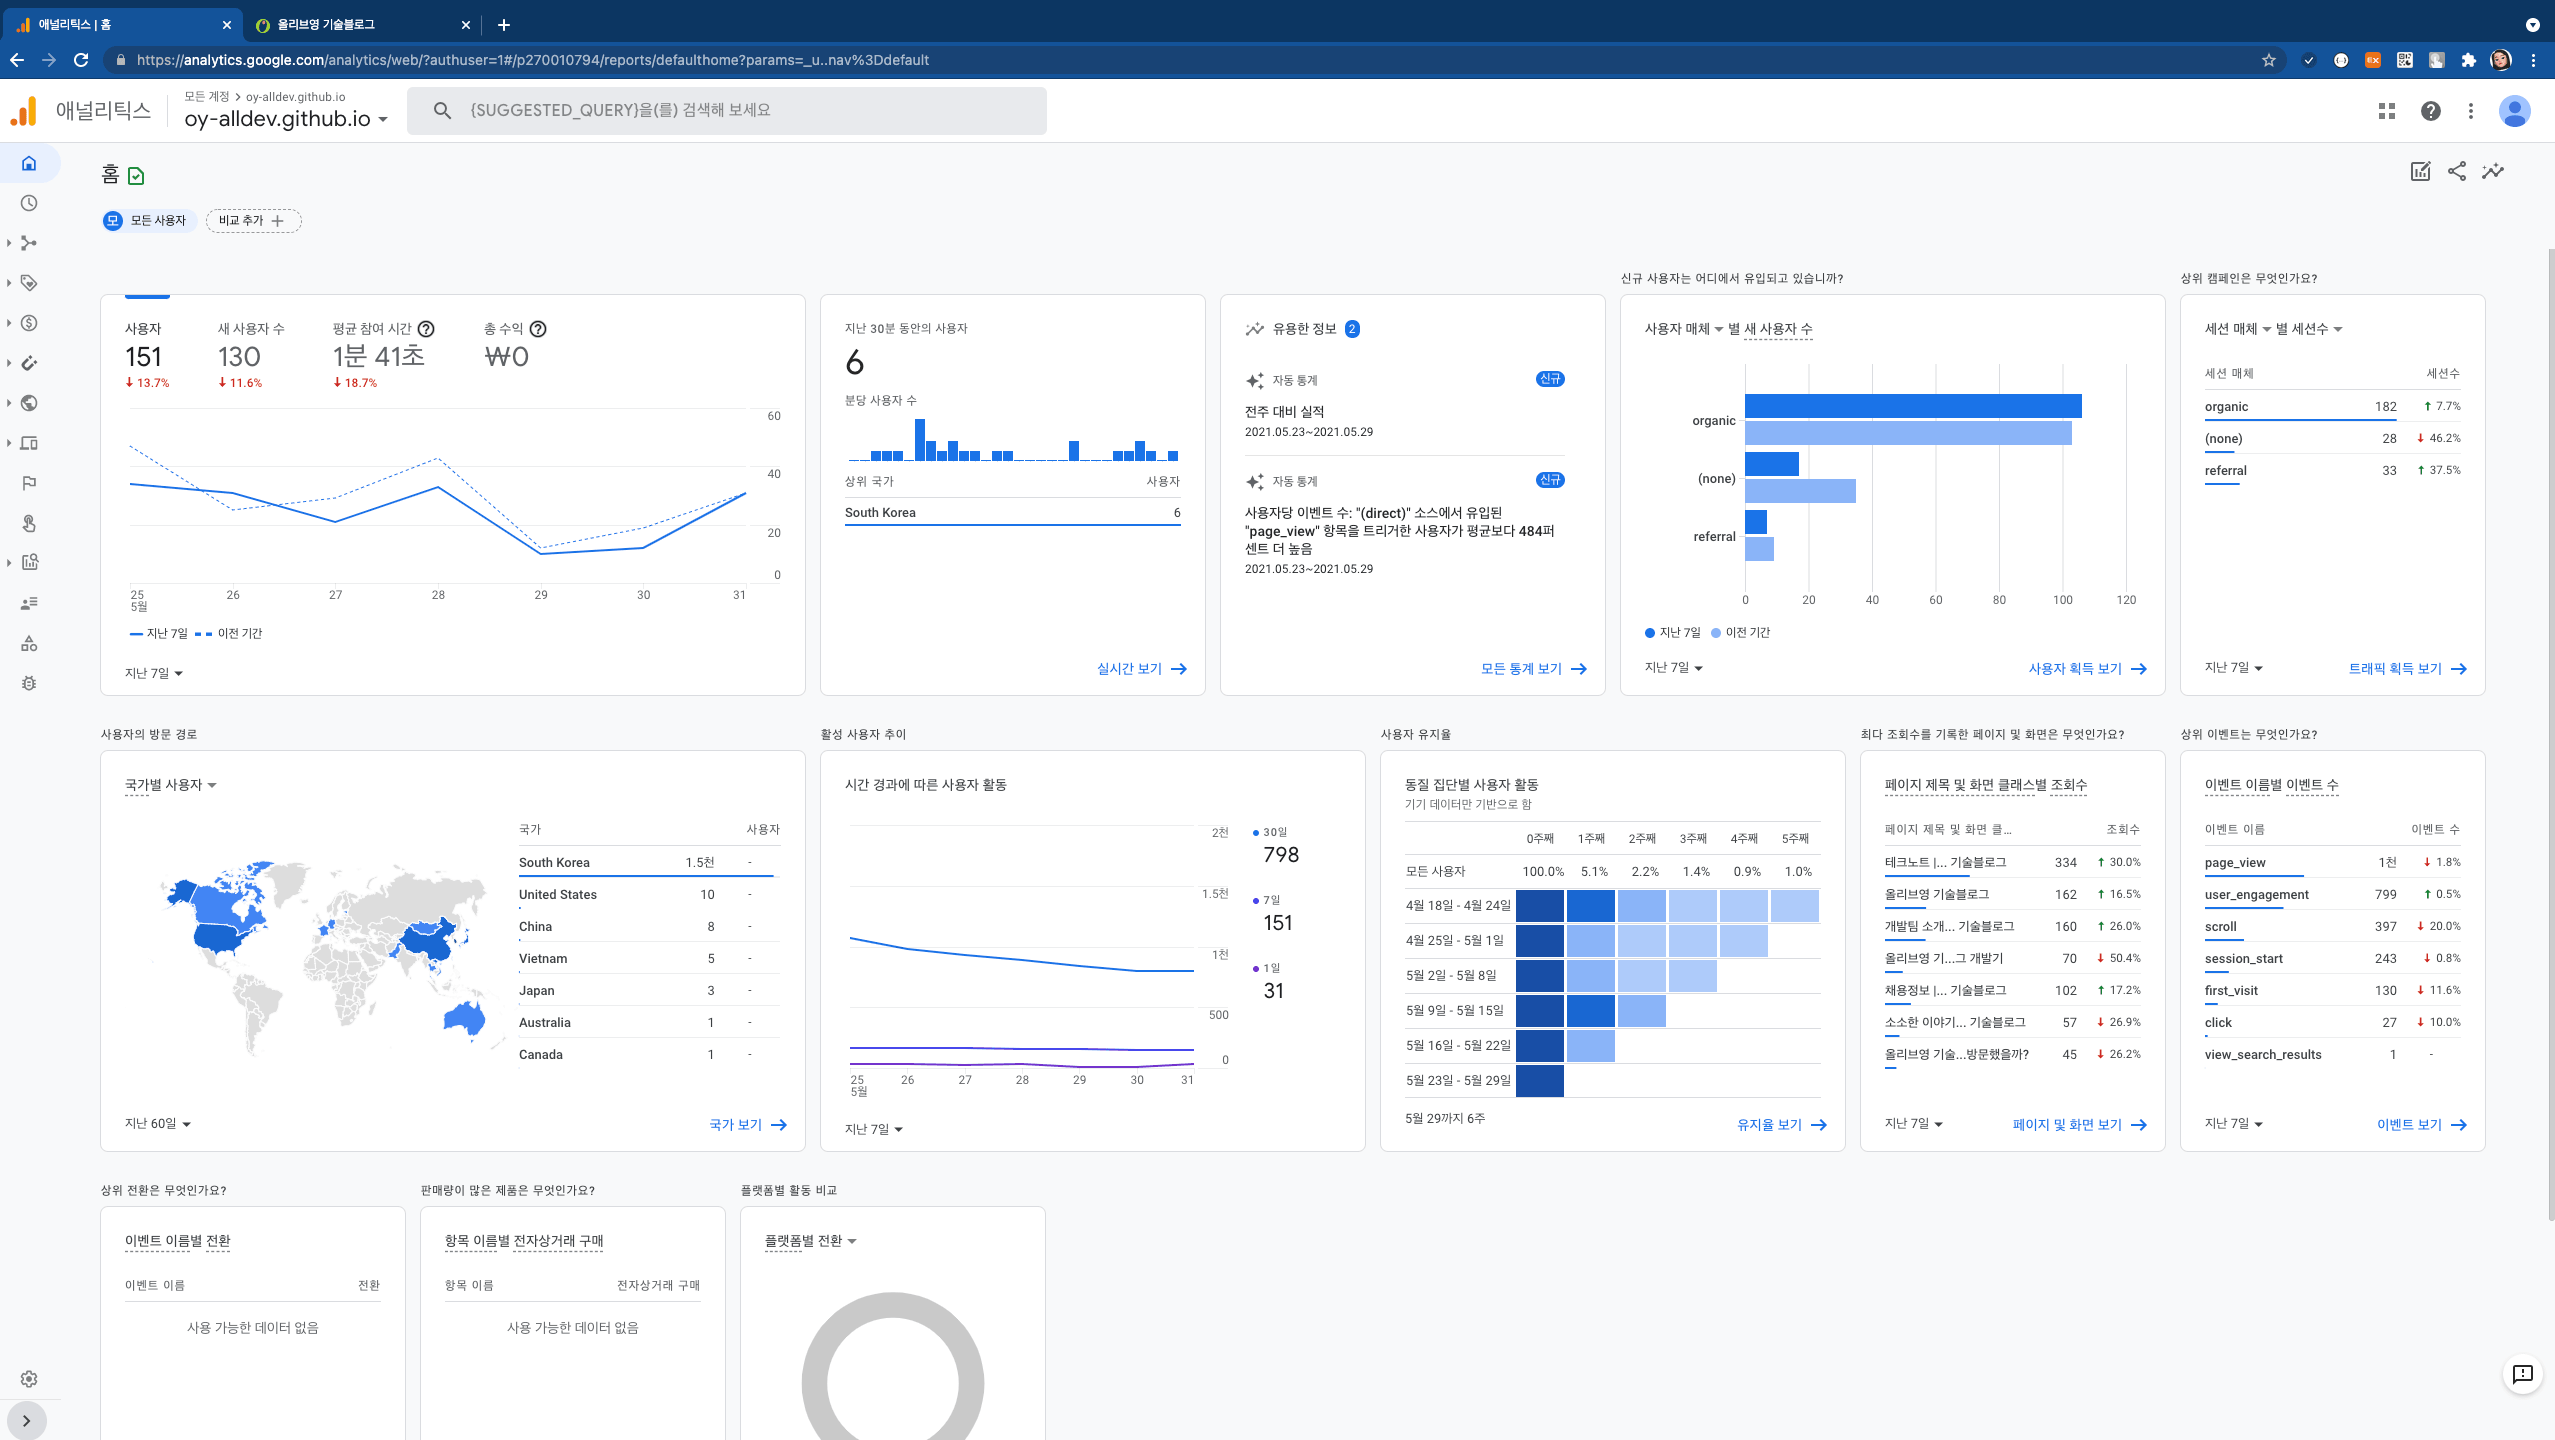Toggle the green data status check icon by 홈

(x=137, y=177)
